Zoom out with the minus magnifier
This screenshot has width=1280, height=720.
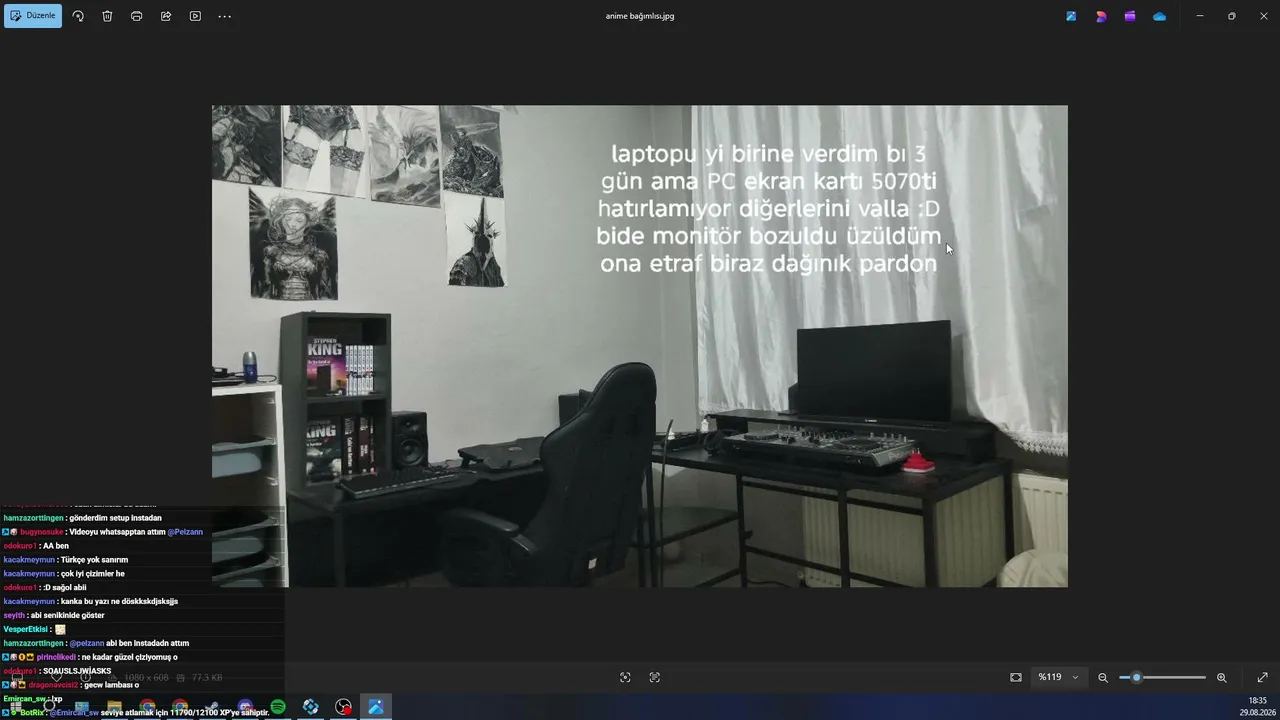click(1103, 677)
